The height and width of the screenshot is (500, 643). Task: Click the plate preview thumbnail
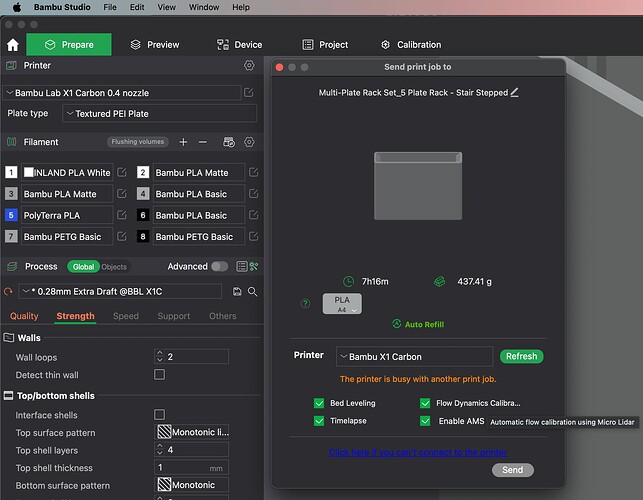coord(418,186)
